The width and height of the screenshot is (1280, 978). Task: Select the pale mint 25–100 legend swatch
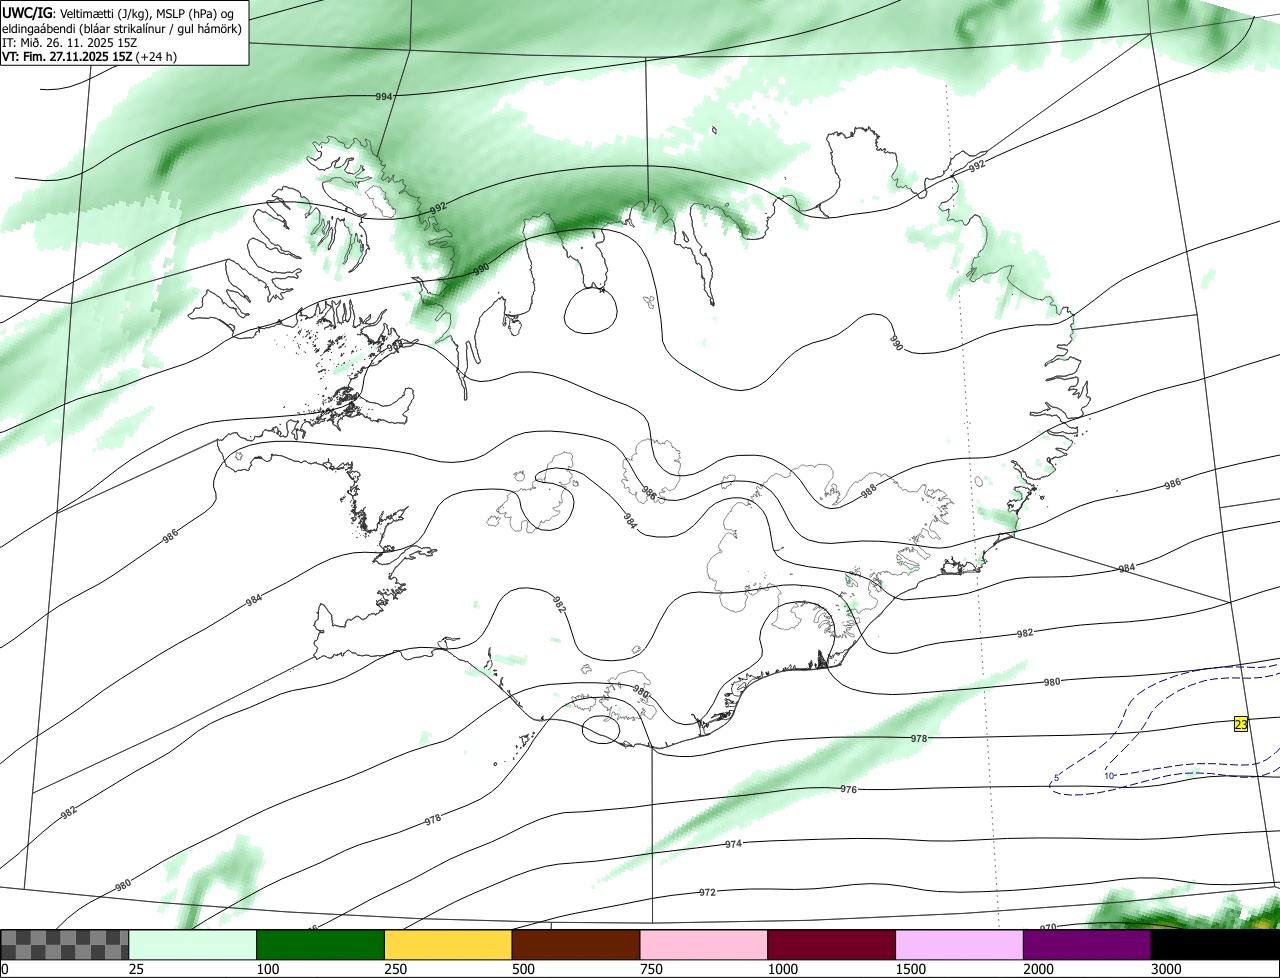point(193,945)
